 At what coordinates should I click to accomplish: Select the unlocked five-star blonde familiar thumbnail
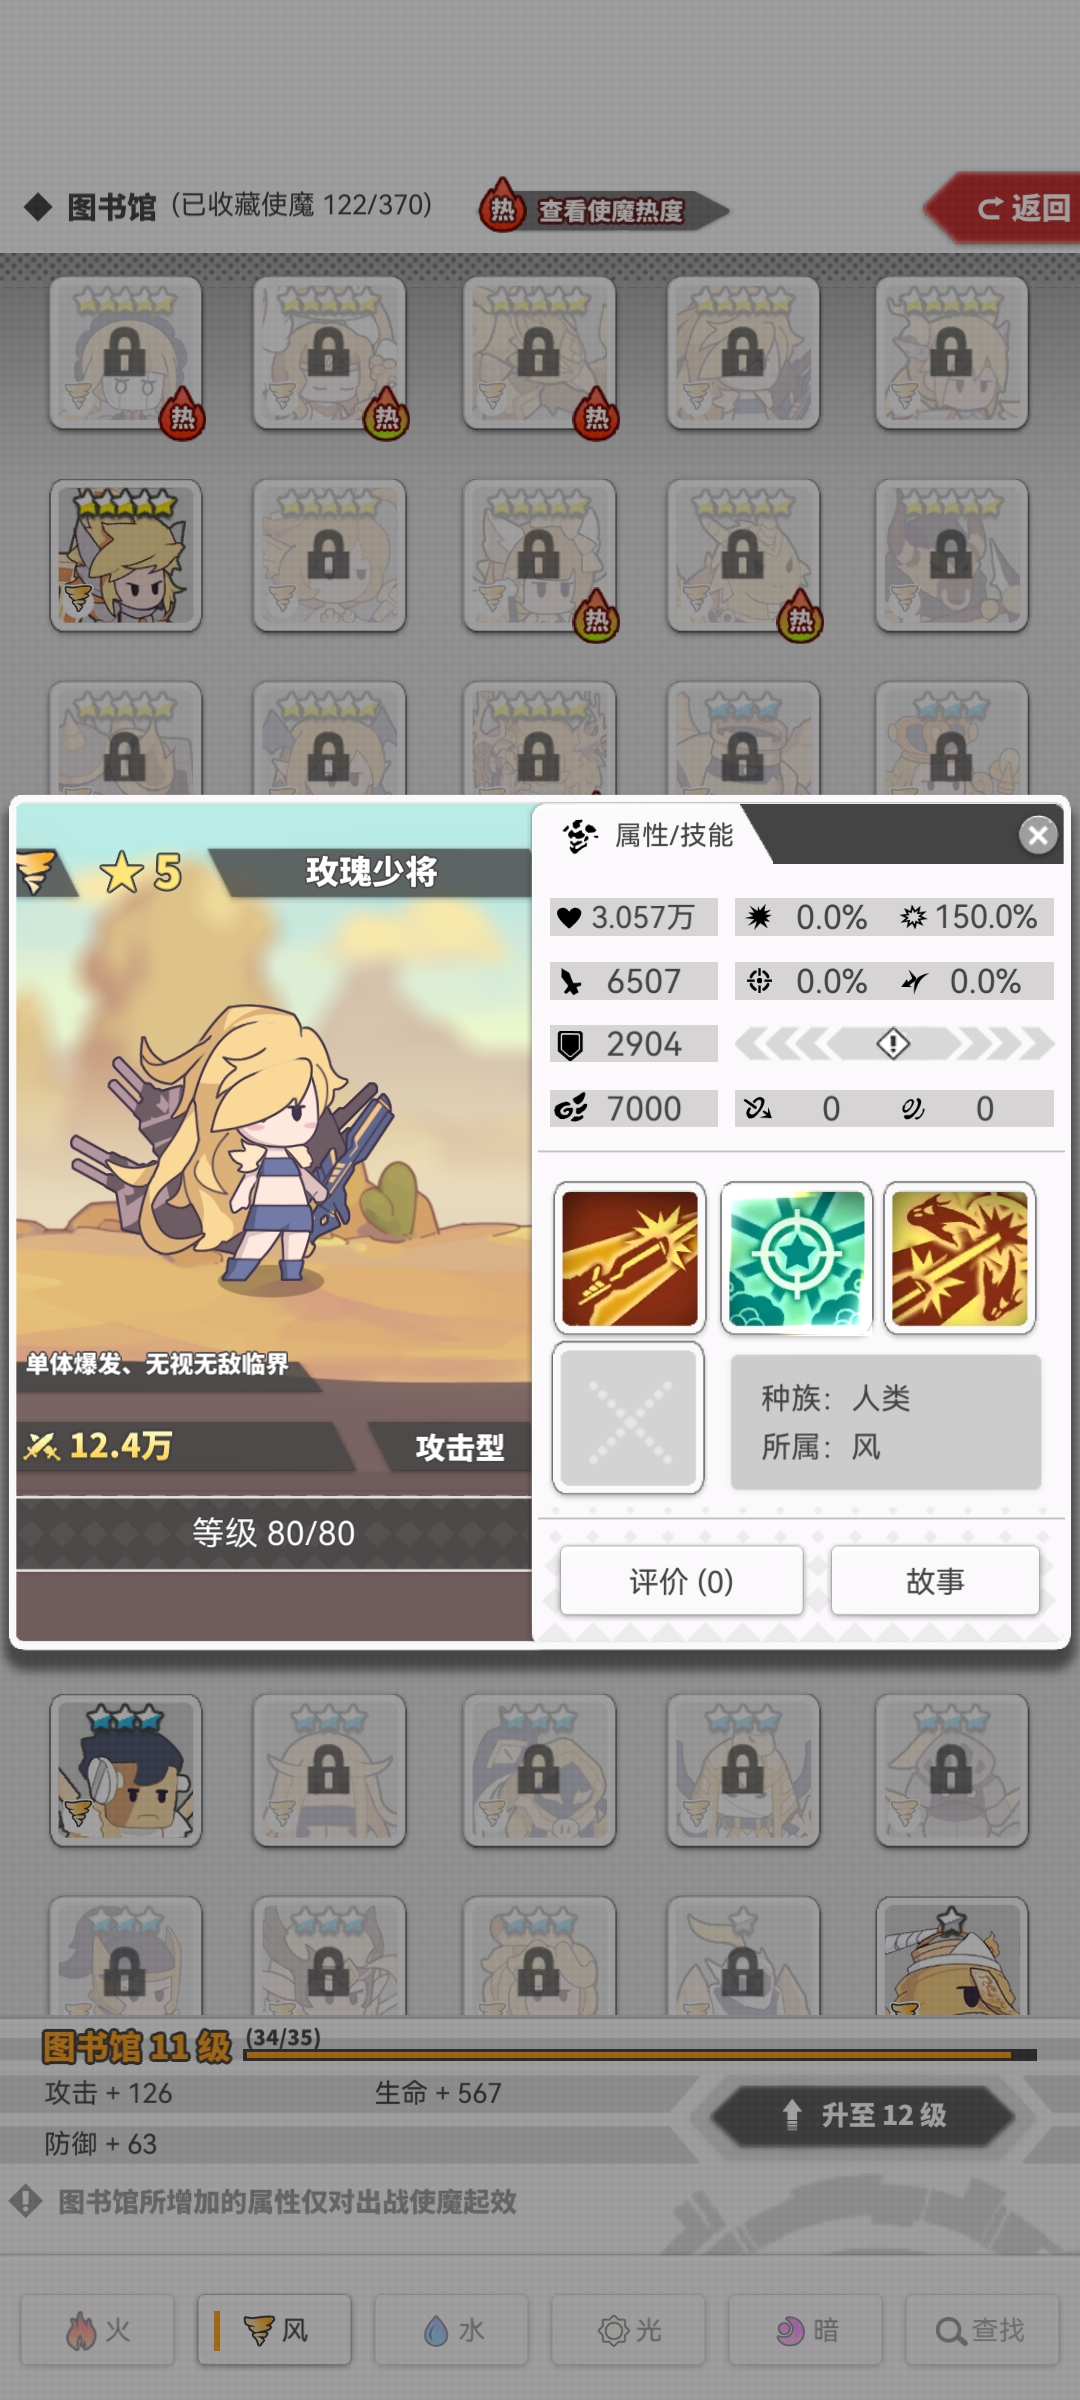pyautogui.click(x=126, y=556)
